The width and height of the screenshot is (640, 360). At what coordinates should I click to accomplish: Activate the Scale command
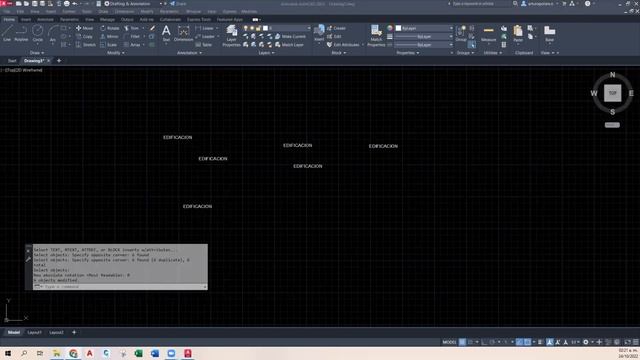(109, 44)
